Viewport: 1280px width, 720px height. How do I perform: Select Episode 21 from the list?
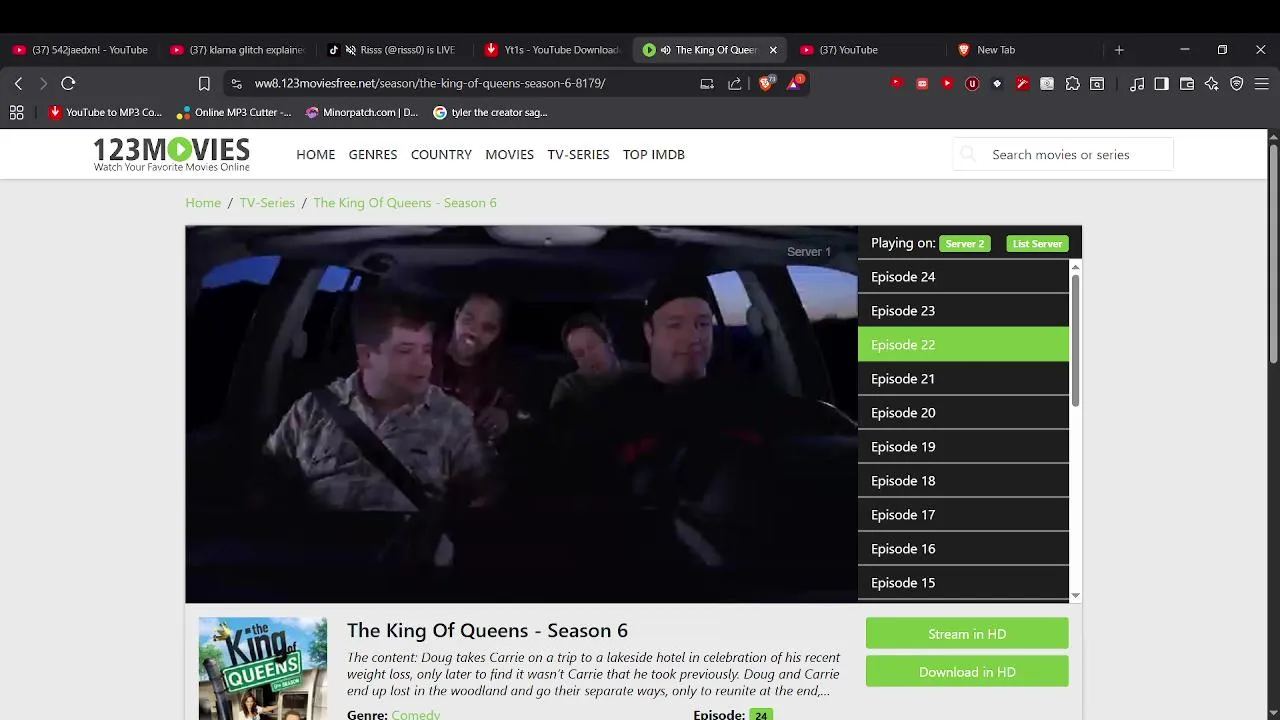click(x=963, y=379)
